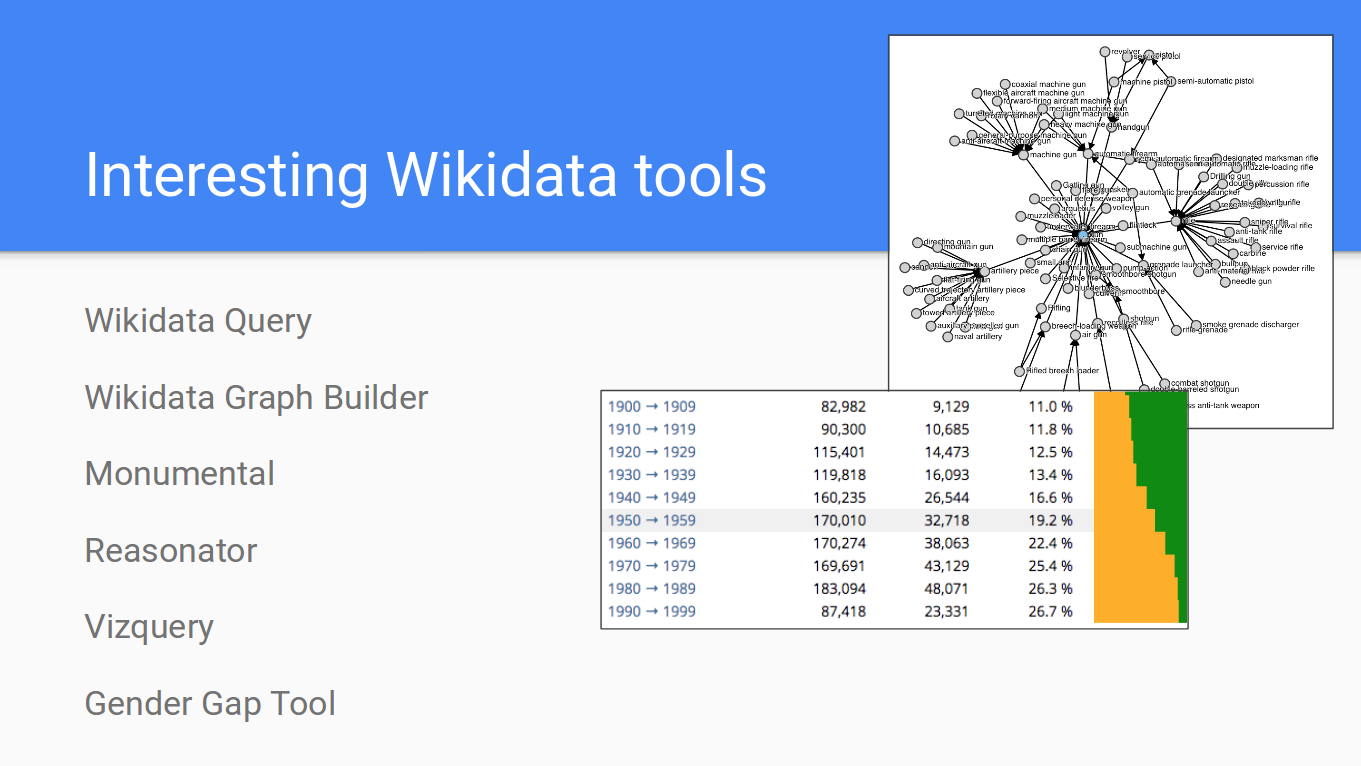The image size is (1361, 766).
Task: Click the Vizquery list item
Action: 149,627
